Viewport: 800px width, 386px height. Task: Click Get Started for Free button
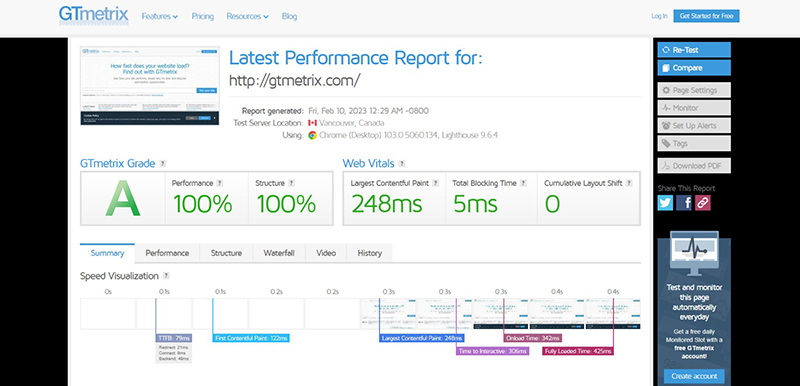706,16
